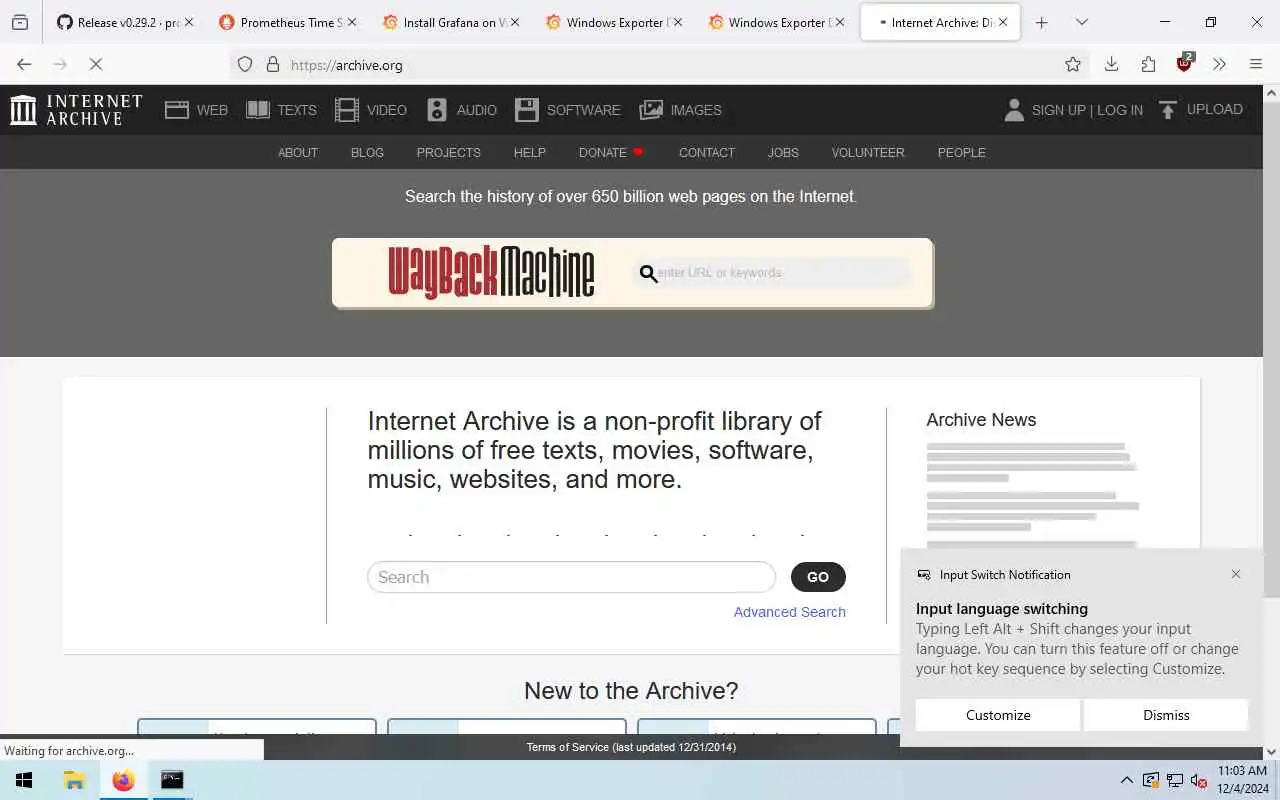
Task: Open the PEOPLE menu item
Action: (962, 152)
